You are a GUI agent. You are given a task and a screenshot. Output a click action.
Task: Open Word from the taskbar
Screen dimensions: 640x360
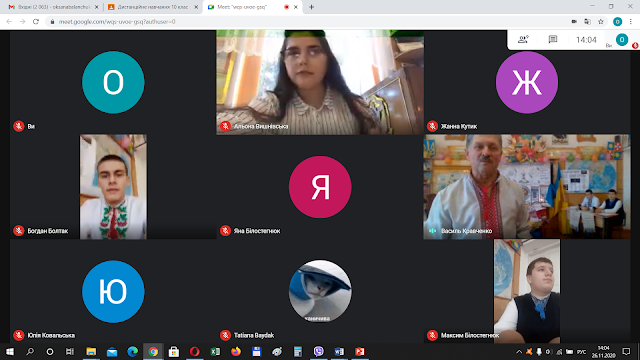tap(339, 351)
